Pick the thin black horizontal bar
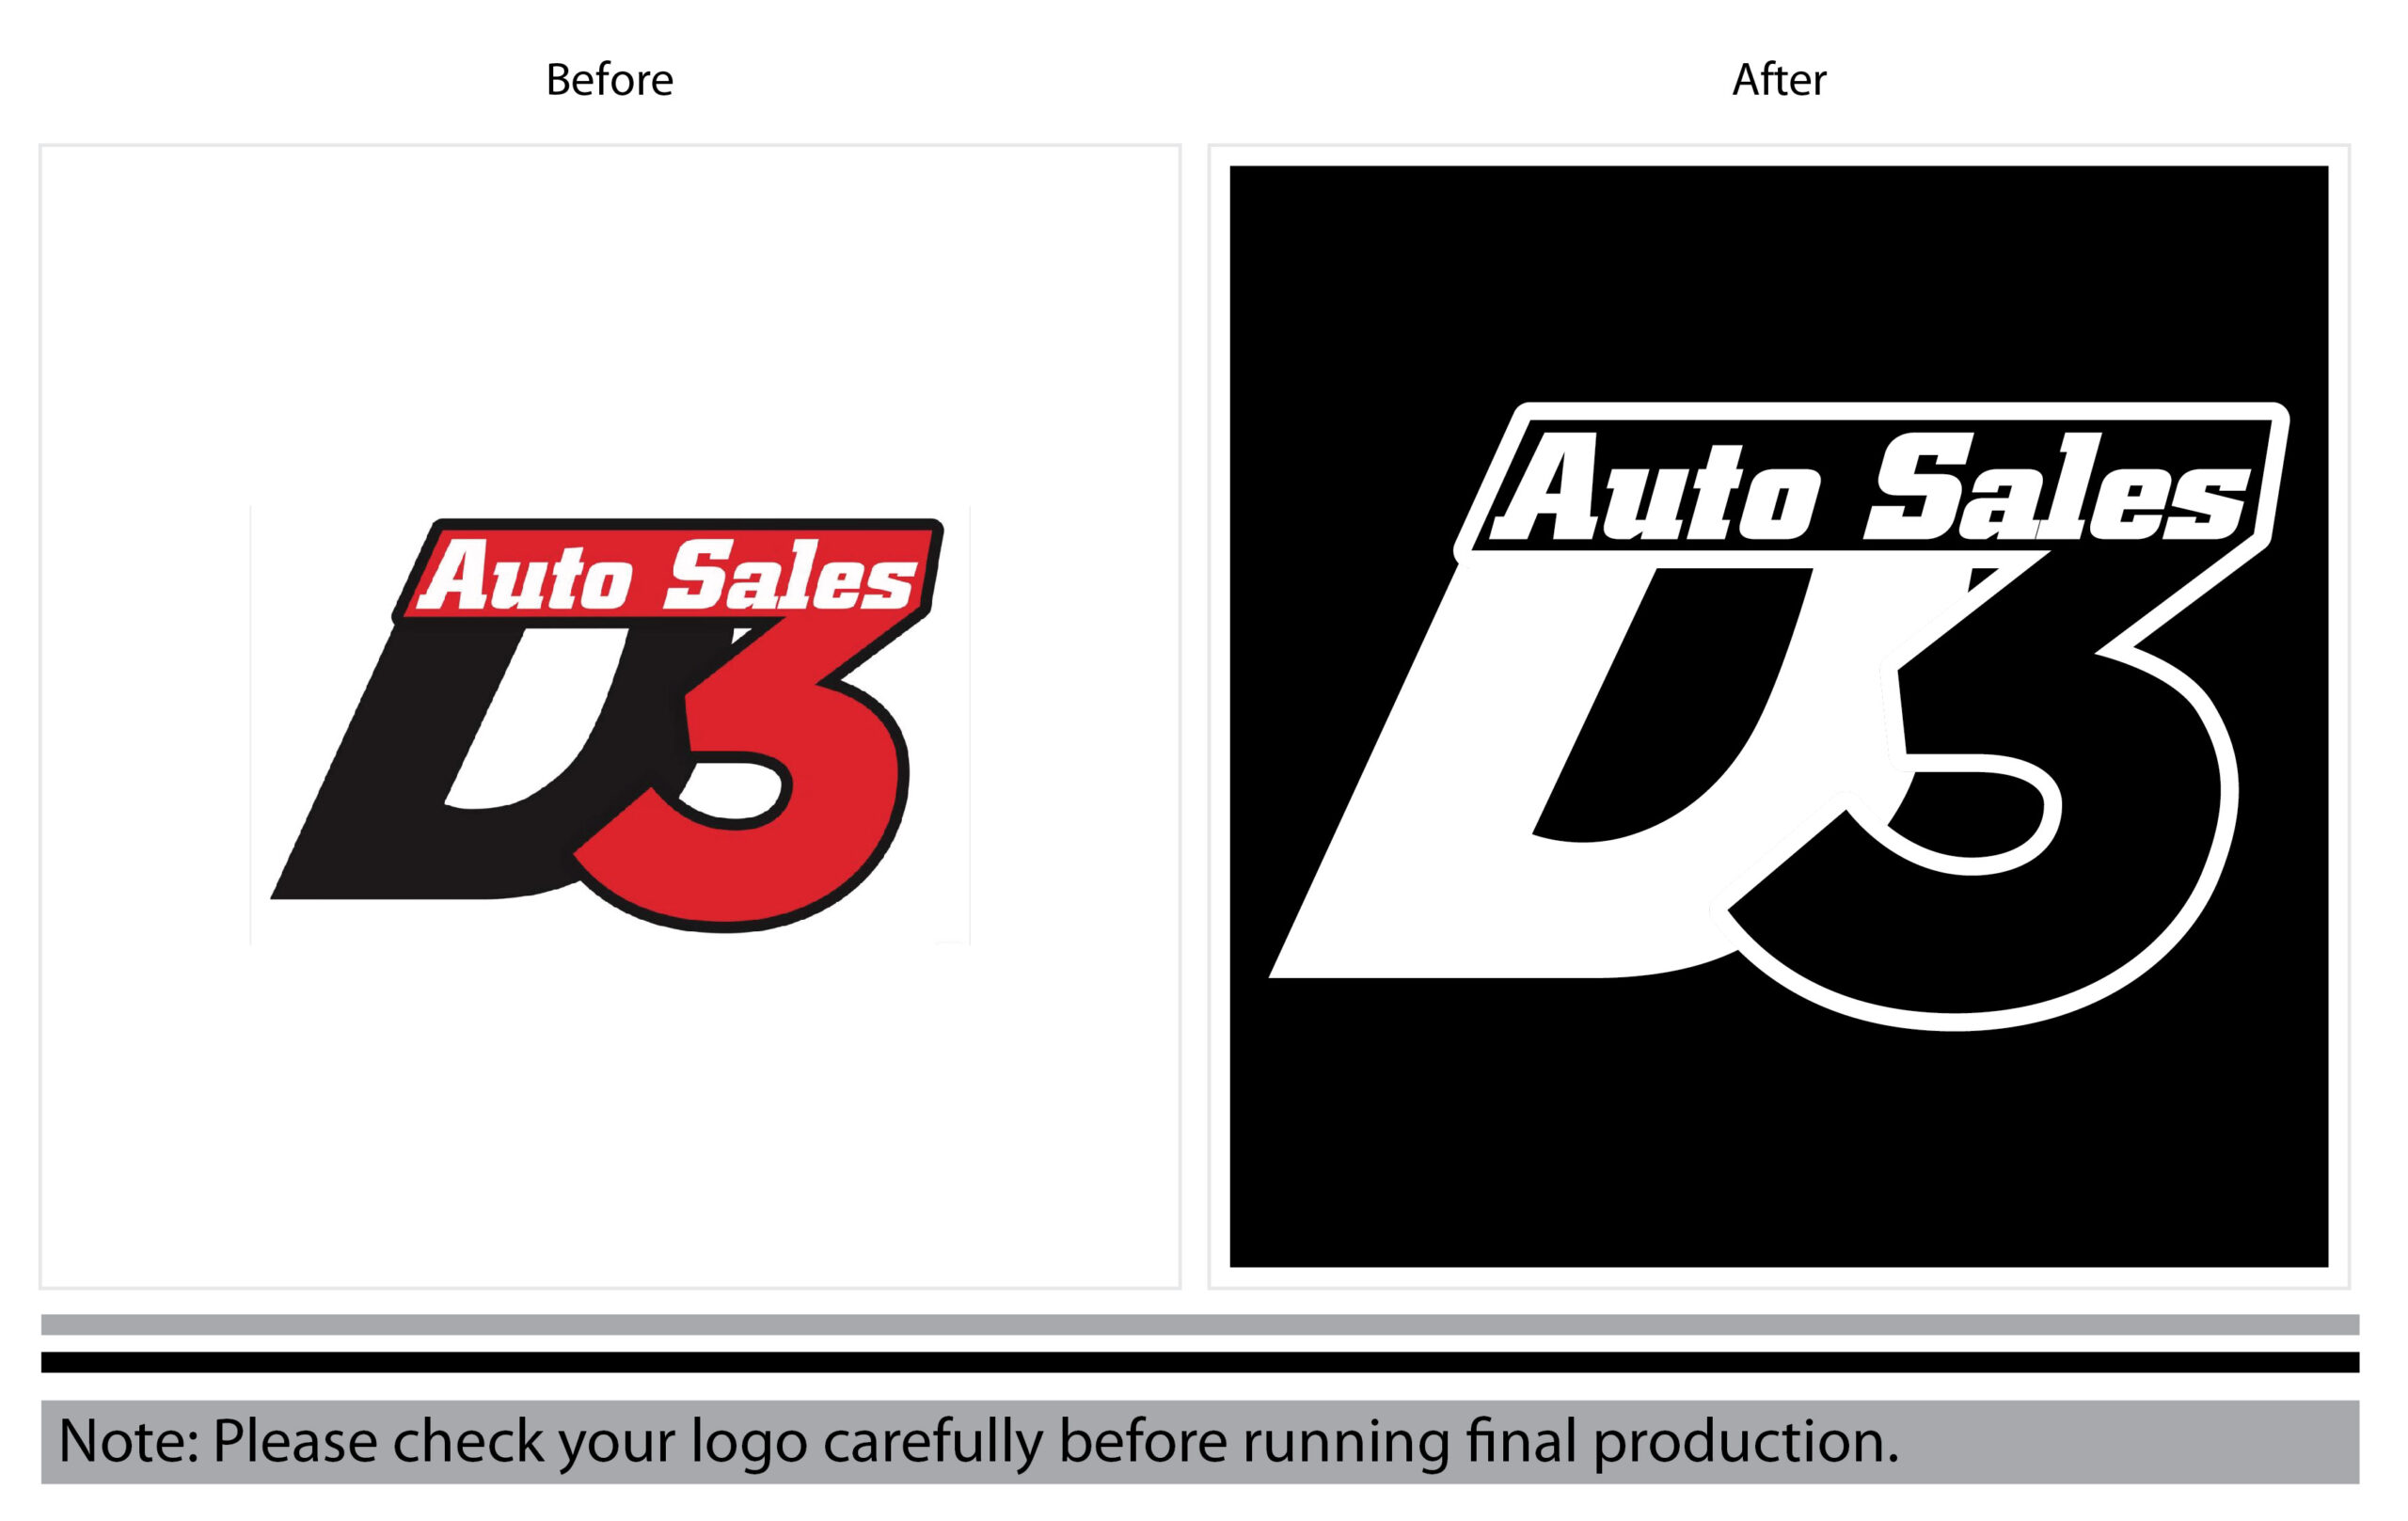The image size is (2408, 1521). click(1200, 1362)
